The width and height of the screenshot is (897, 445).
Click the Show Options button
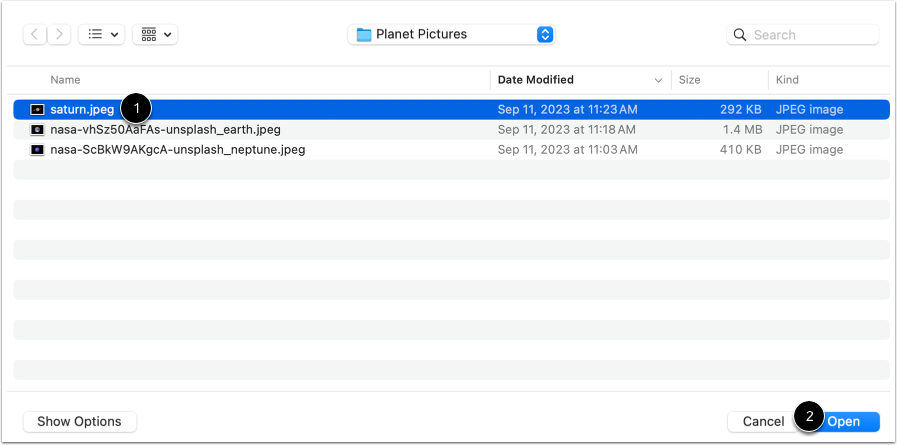tap(80, 422)
